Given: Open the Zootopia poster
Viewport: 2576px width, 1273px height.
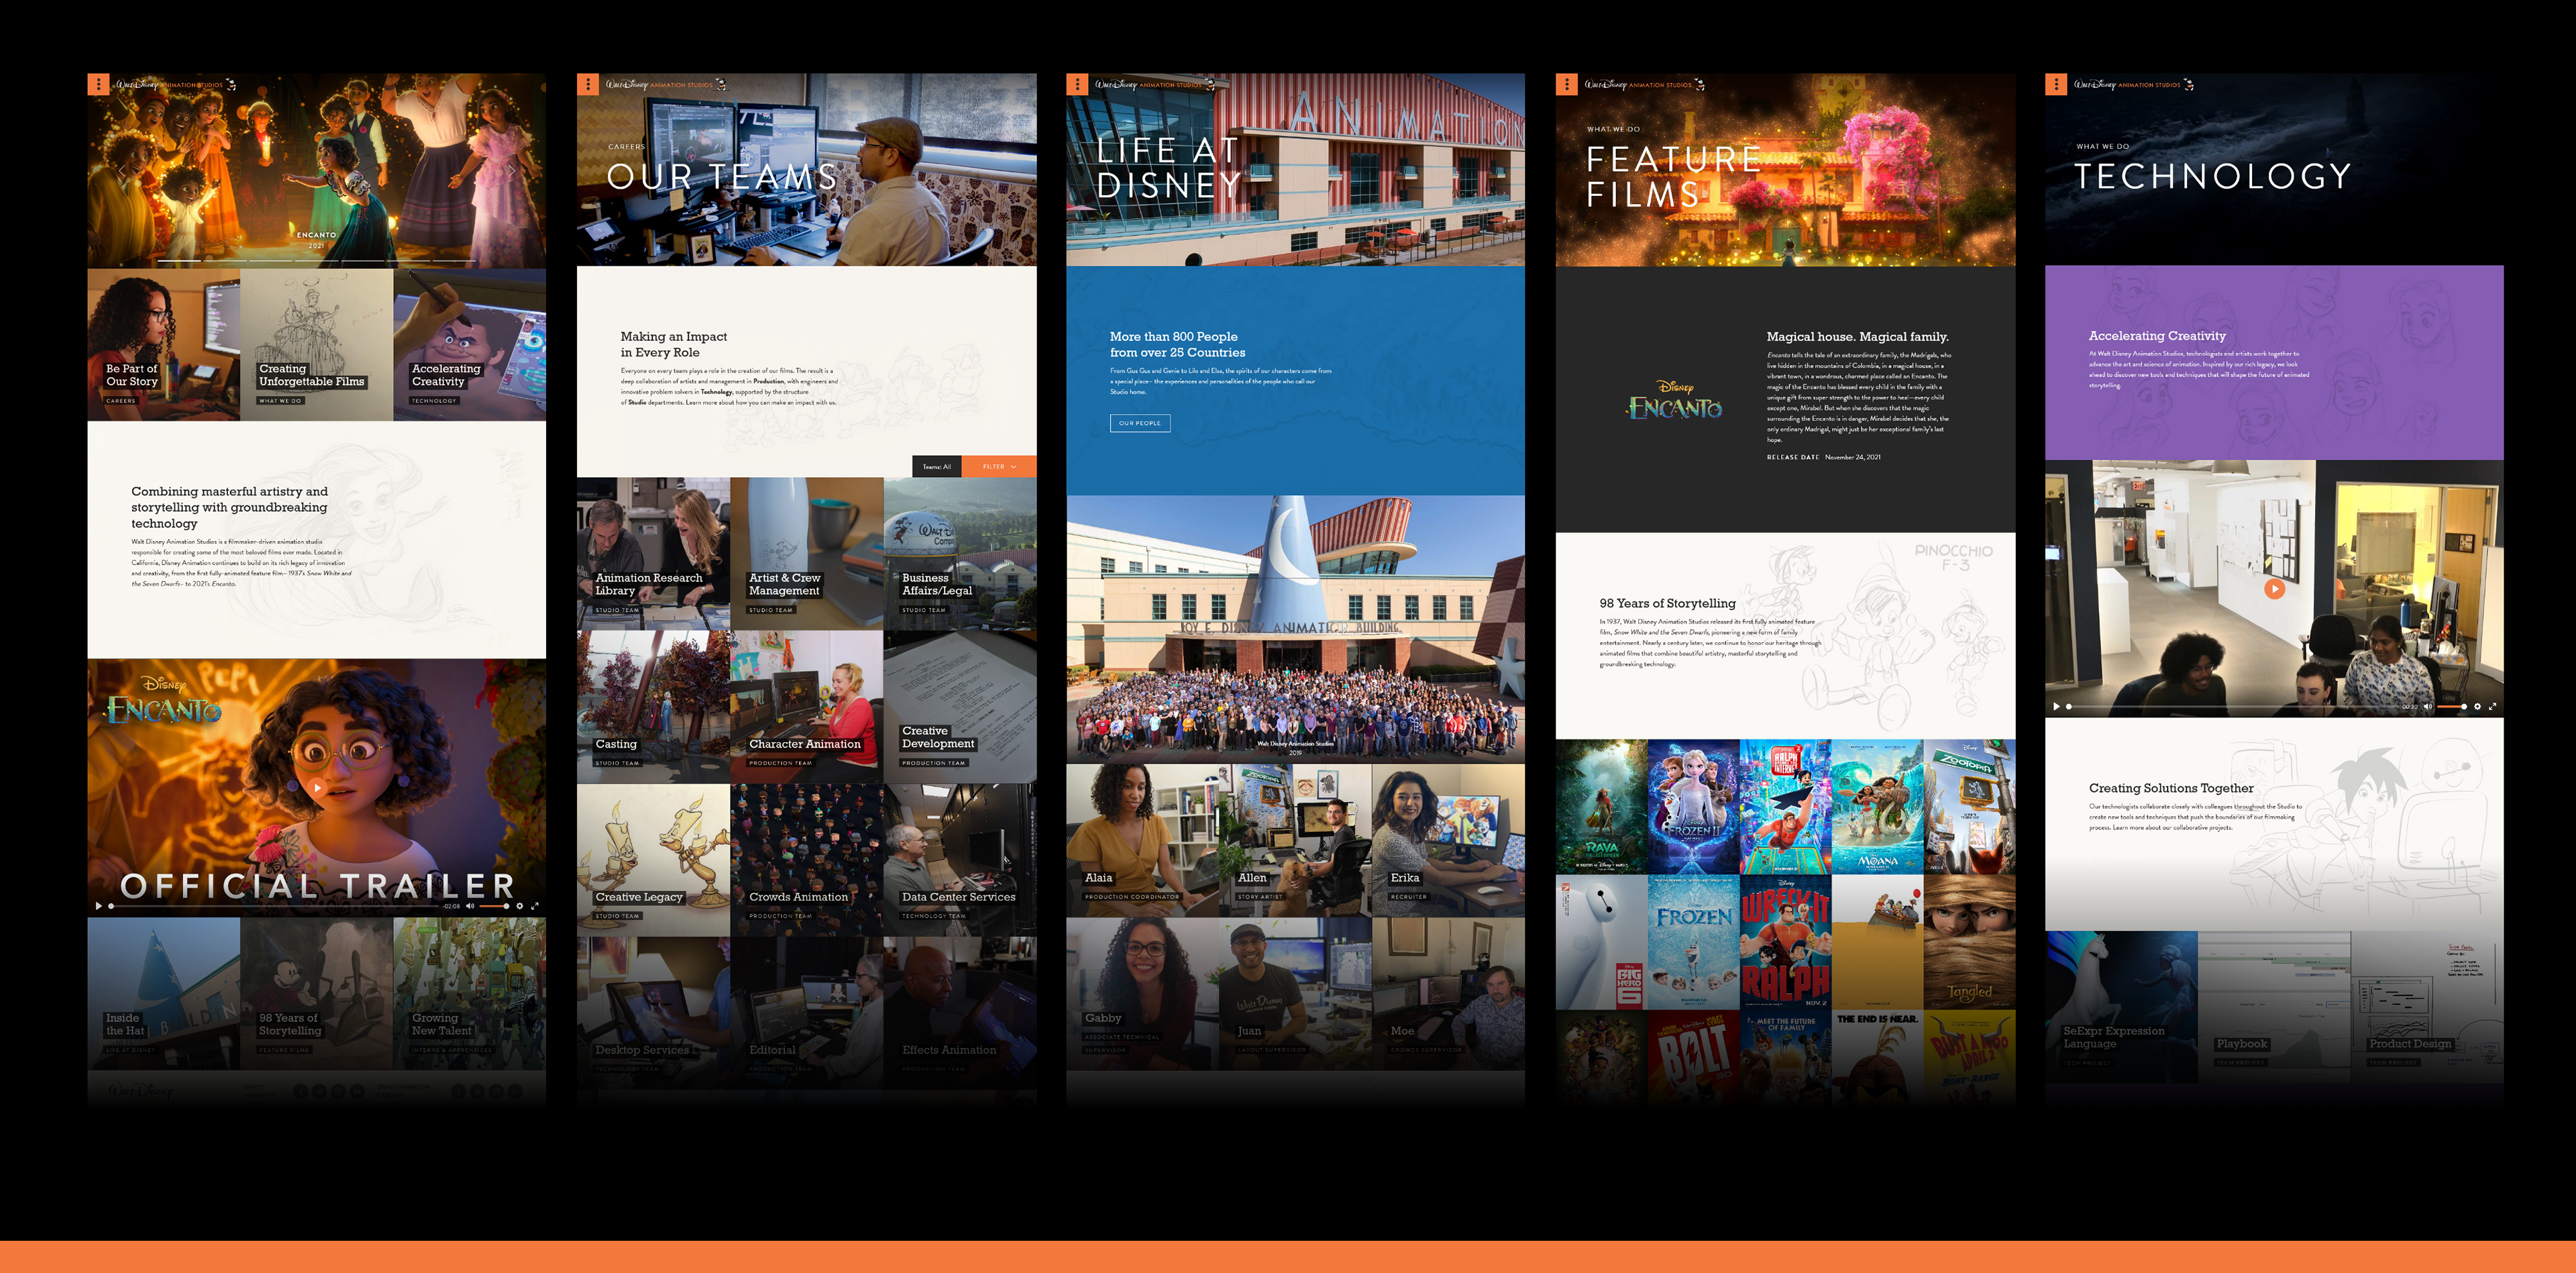Looking at the screenshot, I should coord(1969,807).
